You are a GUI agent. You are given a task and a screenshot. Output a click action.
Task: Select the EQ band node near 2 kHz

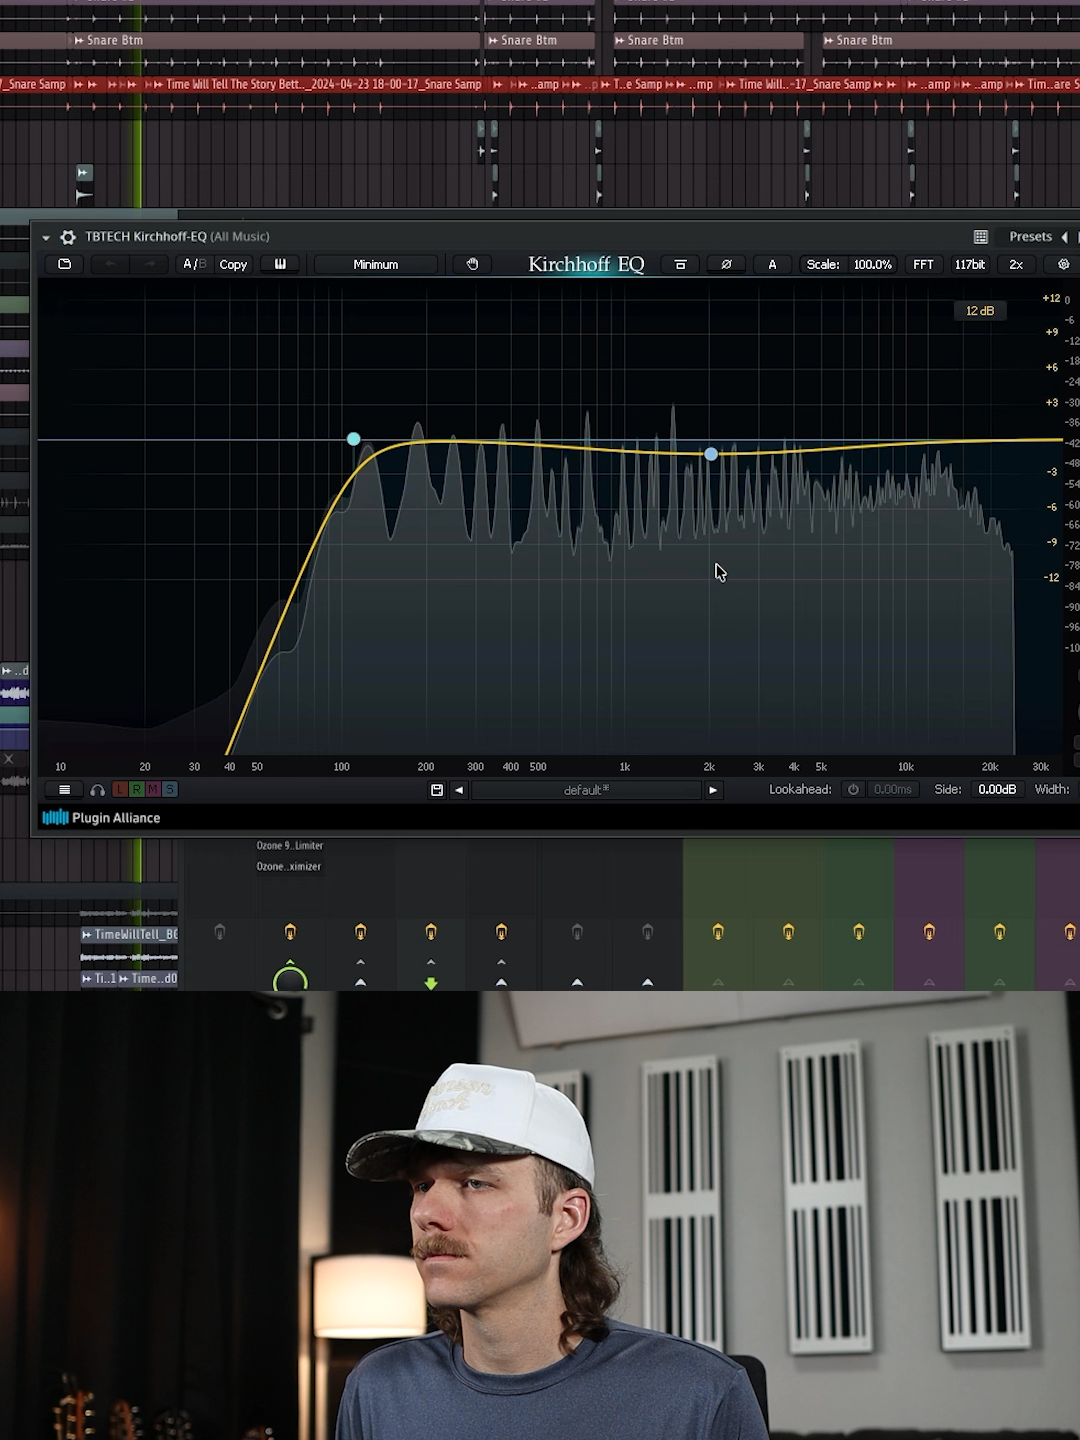(711, 454)
